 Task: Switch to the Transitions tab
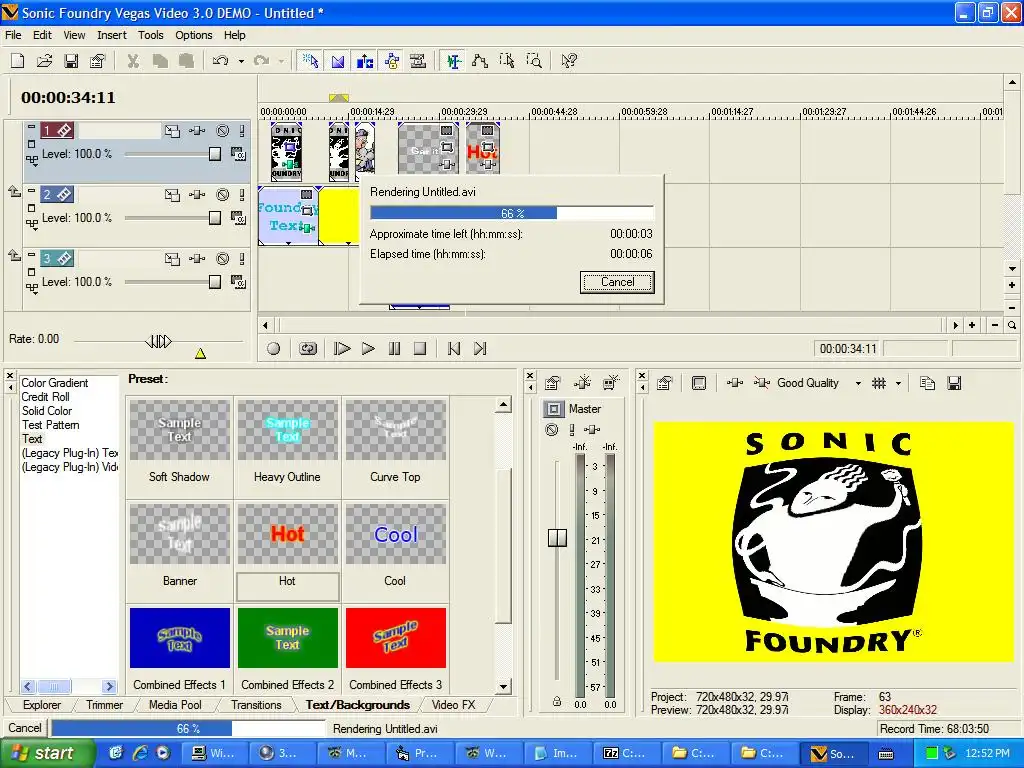[x=256, y=705]
